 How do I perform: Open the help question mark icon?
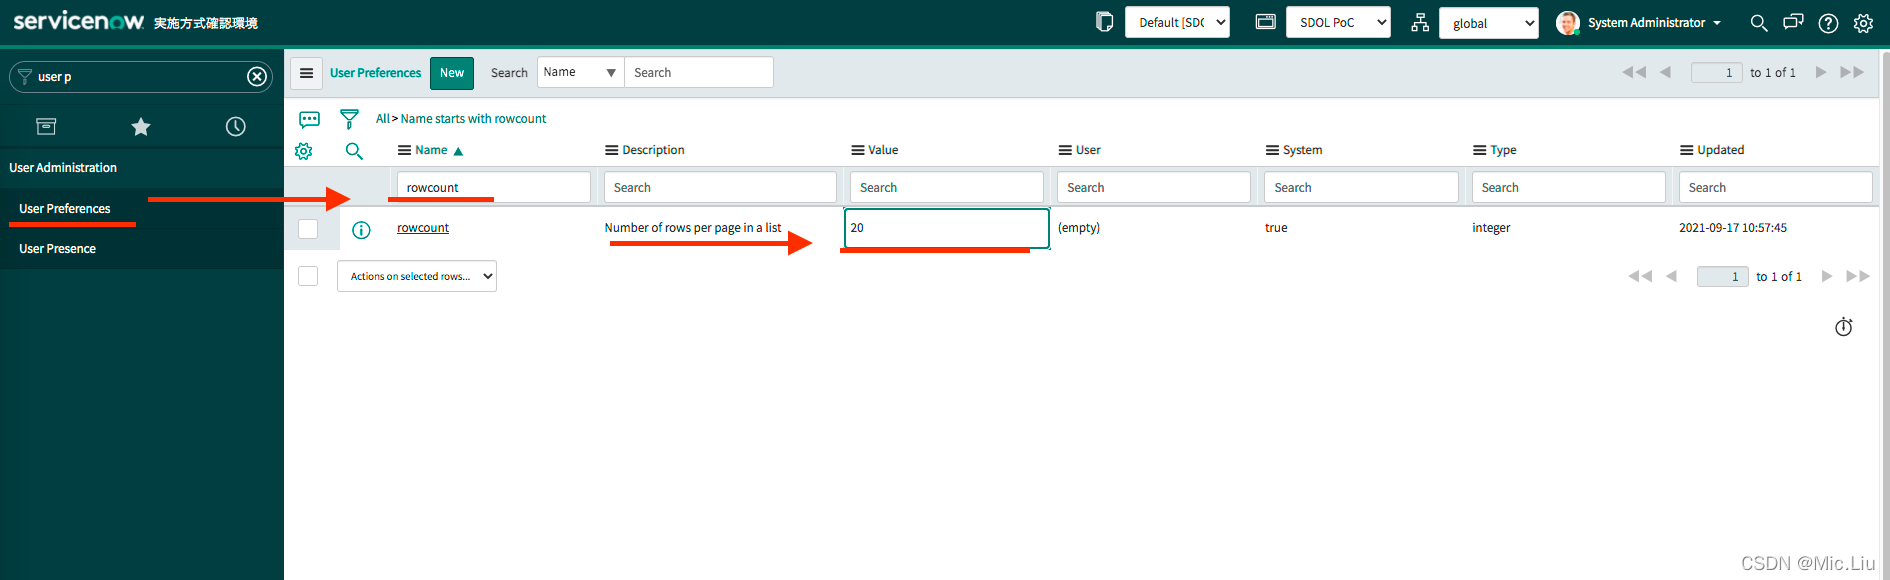coord(1828,23)
